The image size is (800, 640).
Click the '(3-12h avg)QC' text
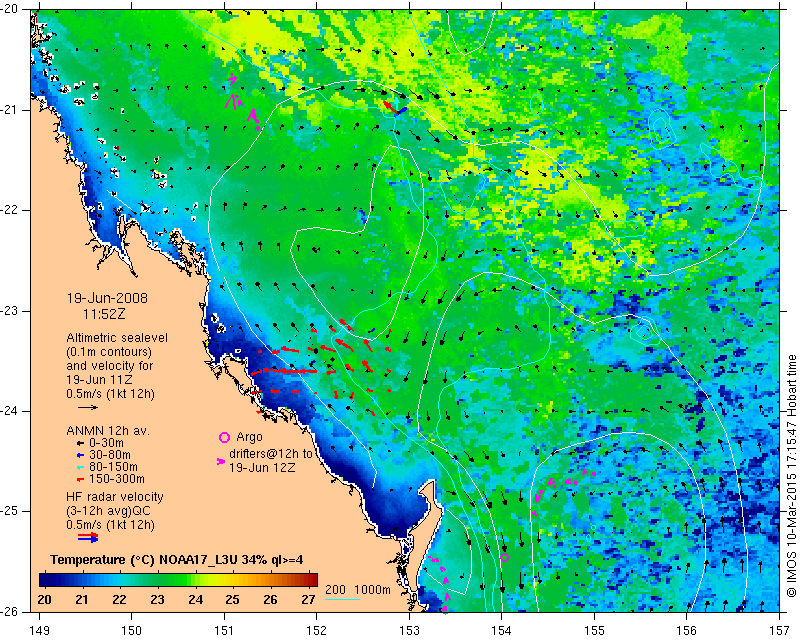[108, 511]
